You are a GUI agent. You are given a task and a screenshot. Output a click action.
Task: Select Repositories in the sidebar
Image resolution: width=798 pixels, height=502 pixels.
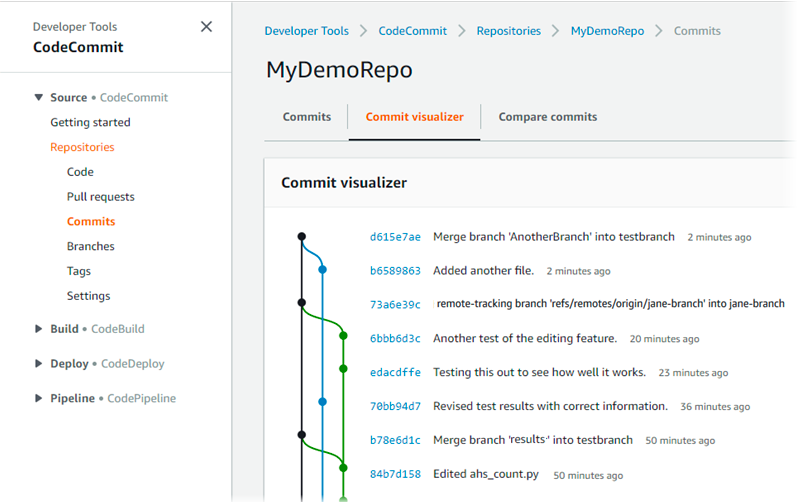coord(82,147)
